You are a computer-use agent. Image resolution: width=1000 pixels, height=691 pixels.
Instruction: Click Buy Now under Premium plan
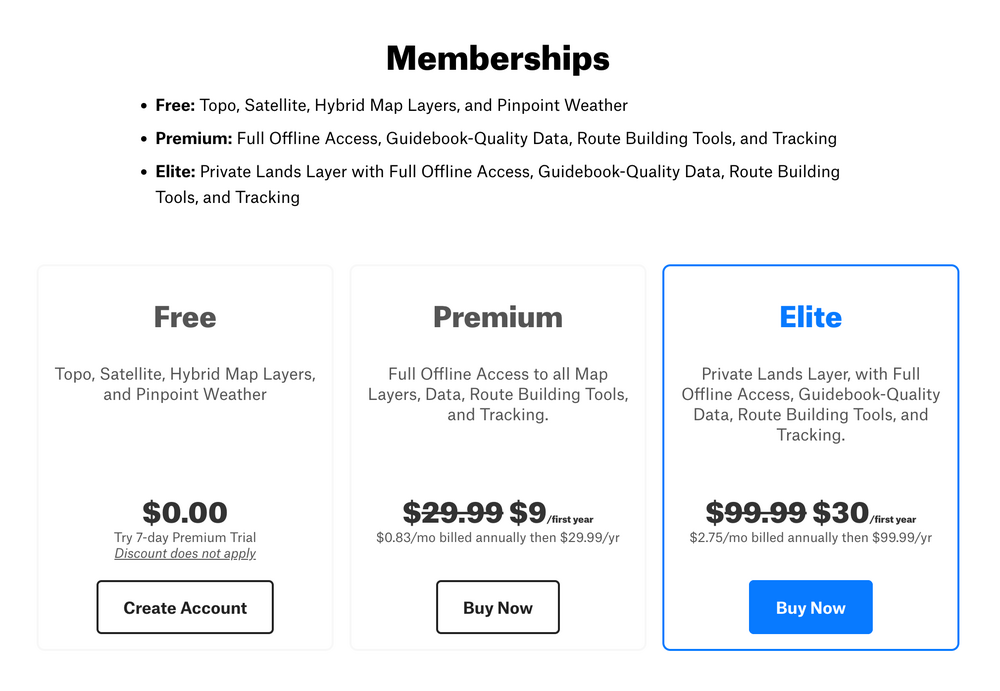click(x=497, y=607)
